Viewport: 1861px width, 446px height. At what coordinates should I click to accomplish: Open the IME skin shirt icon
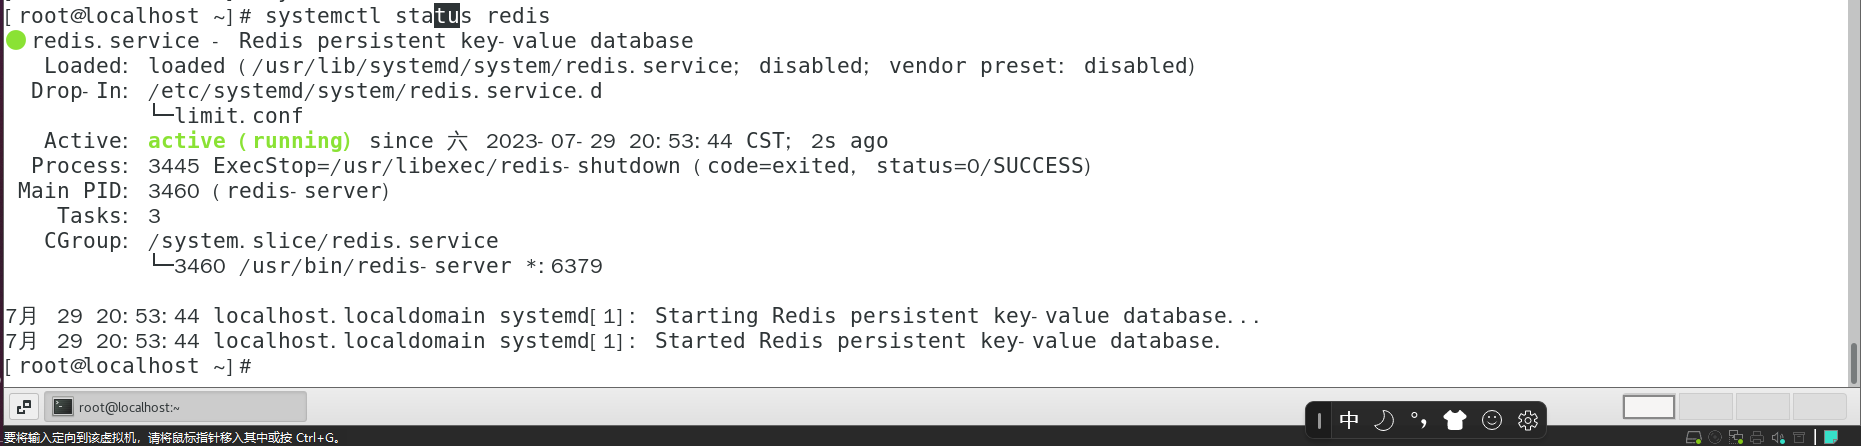1455,420
